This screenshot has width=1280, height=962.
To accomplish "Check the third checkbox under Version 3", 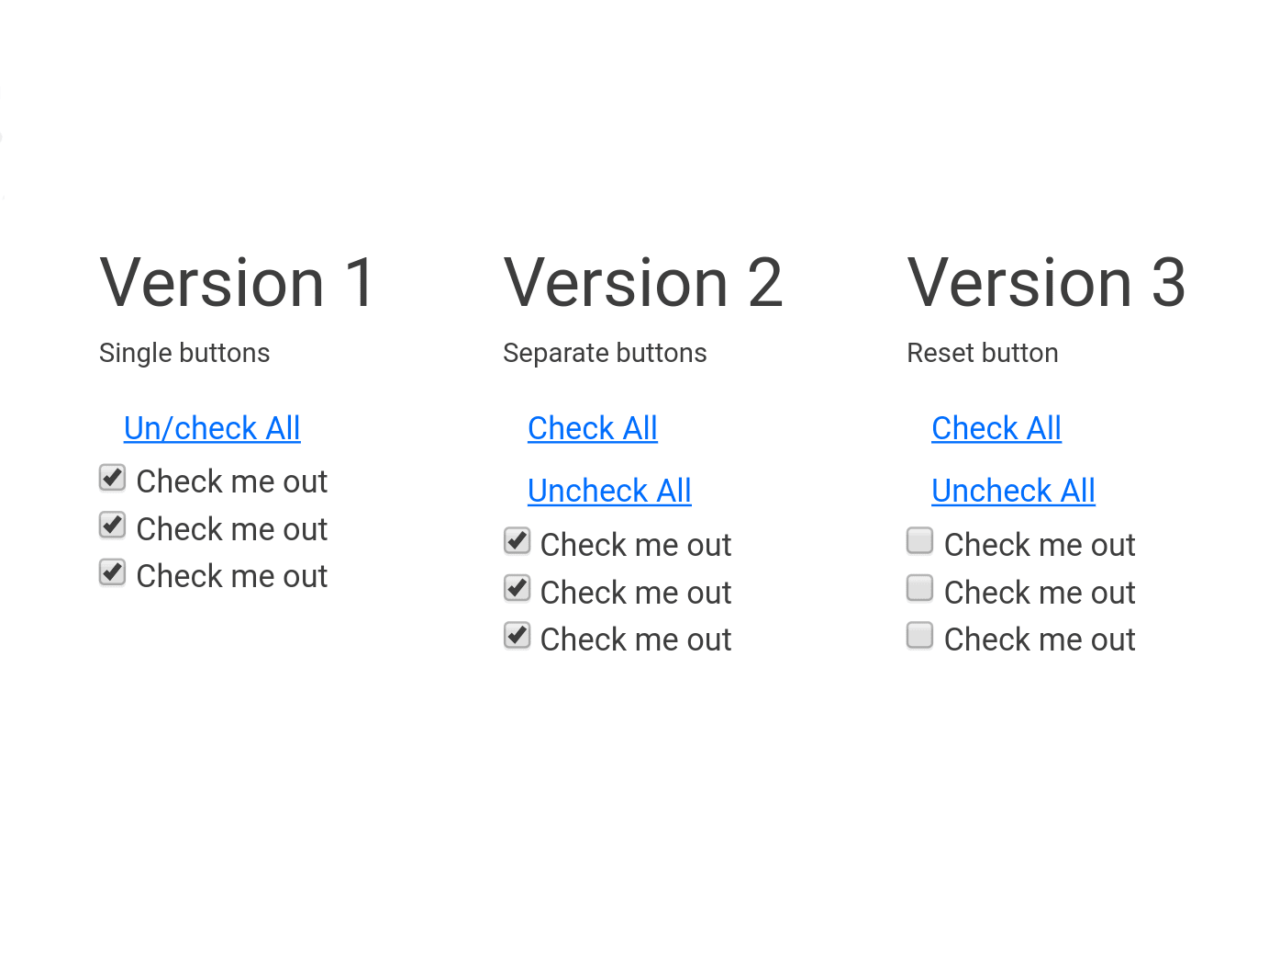I will [919, 635].
